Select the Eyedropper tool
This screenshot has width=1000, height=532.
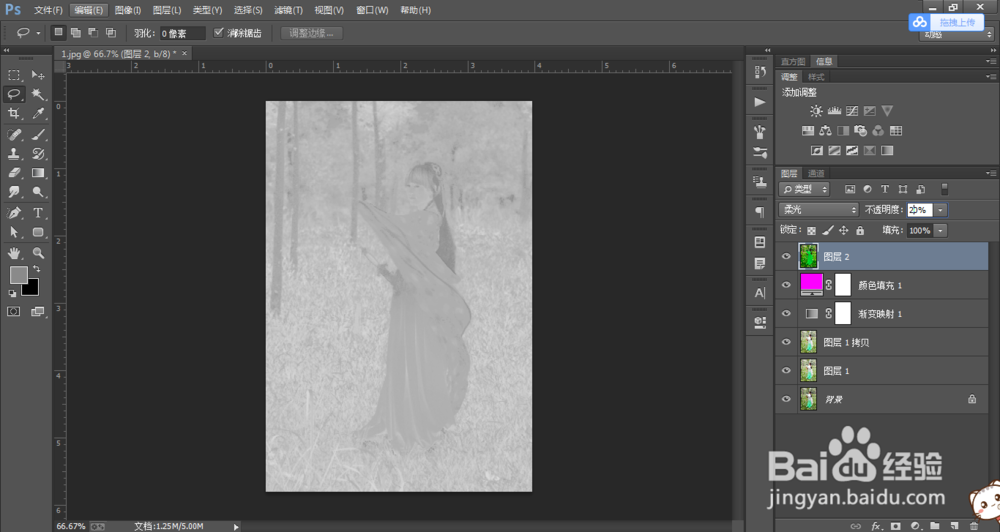click(x=38, y=114)
